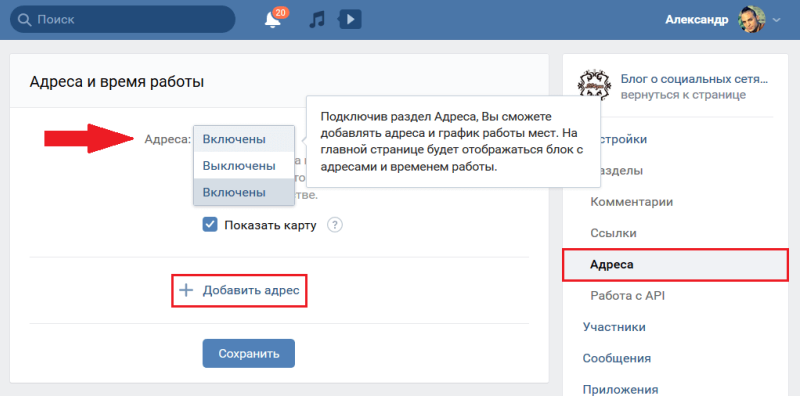Go to Работа с API section
Viewport: 800px width, 396px height.
click(x=628, y=296)
